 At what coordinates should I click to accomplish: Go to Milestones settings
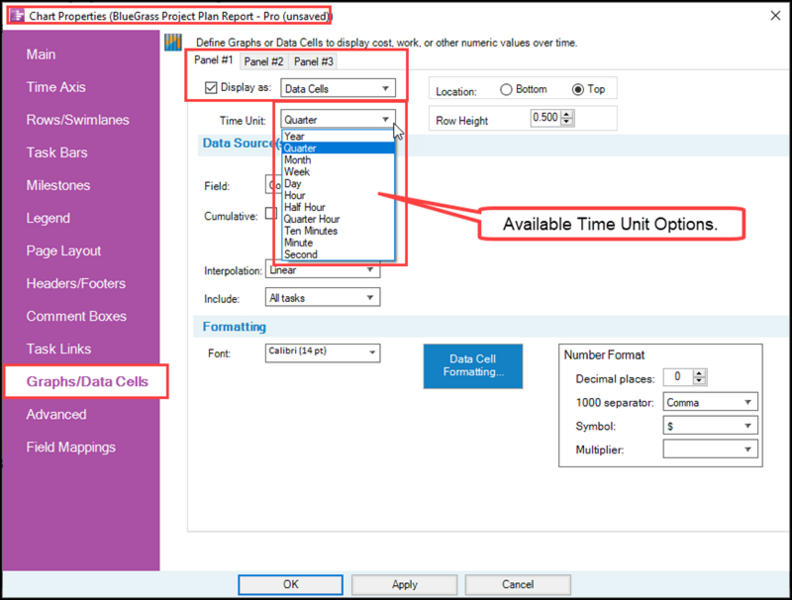(58, 185)
